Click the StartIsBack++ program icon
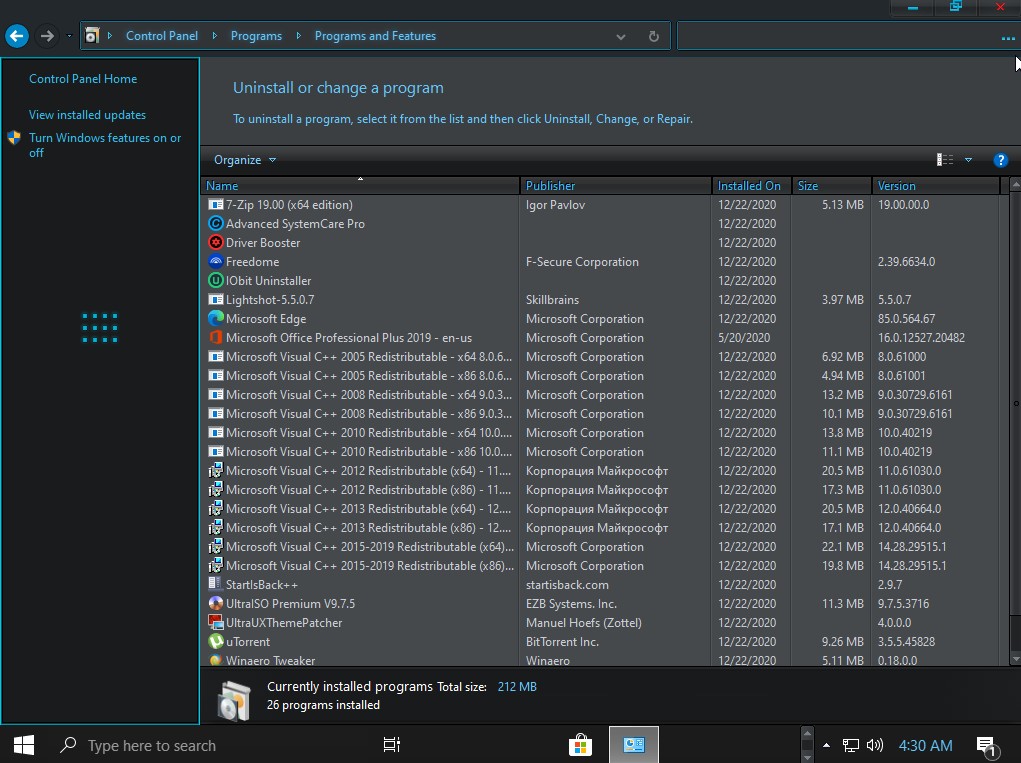This screenshot has width=1021, height=763. pyautogui.click(x=216, y=585)
